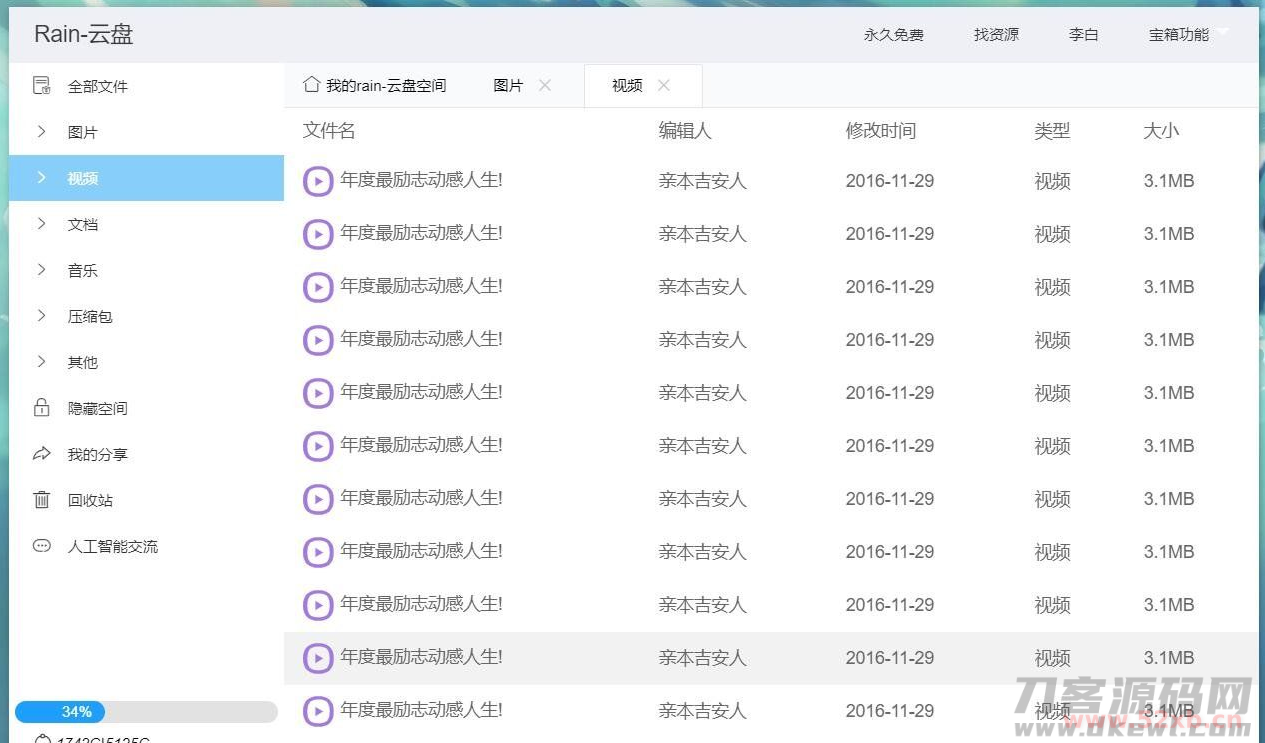Image resolution: width=1265 pixels, height=743 pixels.
Task: Click the play icon of the highlighted video row
Action: click(318, 658)
